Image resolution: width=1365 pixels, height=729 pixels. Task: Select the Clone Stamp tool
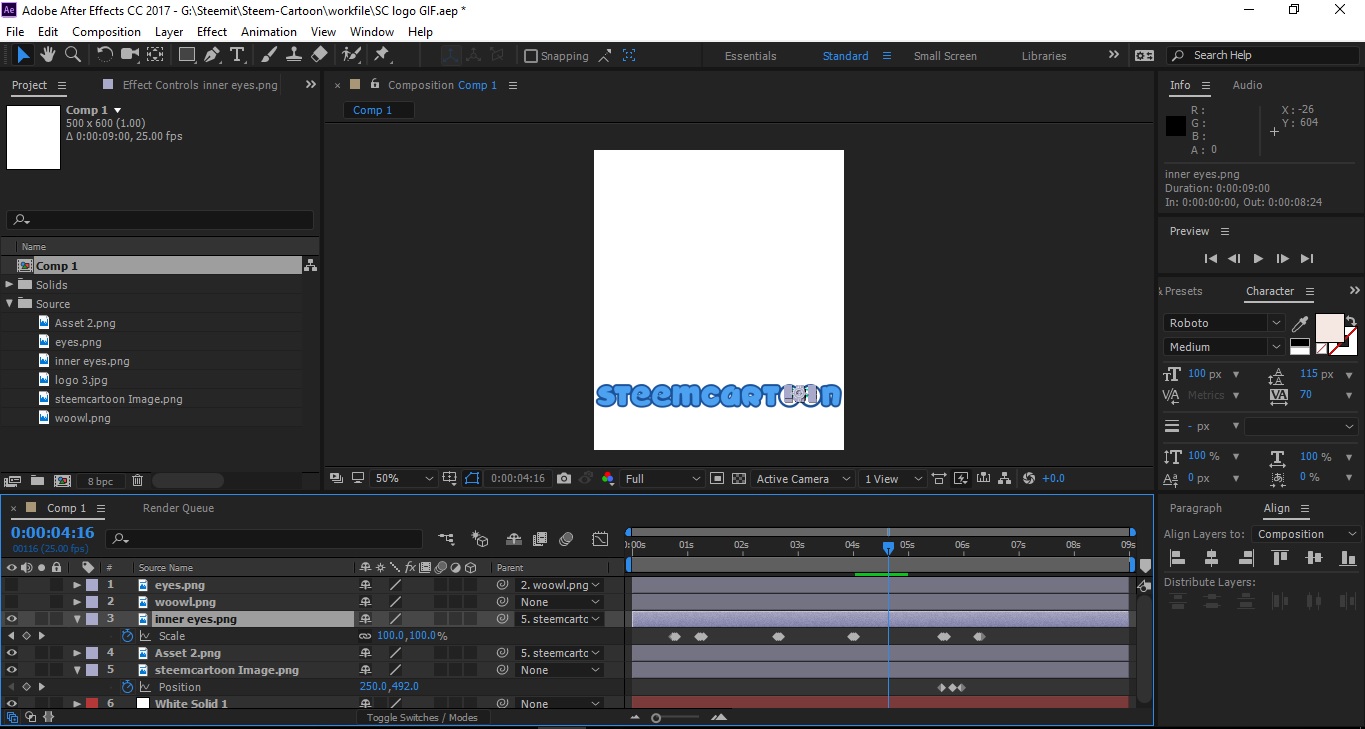coord(294,55)
